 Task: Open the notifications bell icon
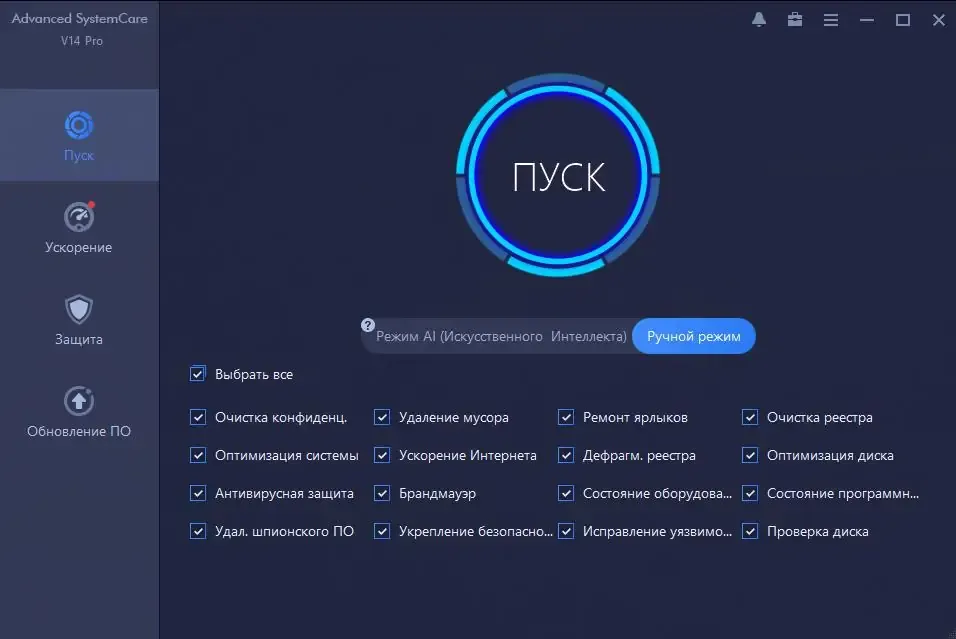(x=758, y=20)
